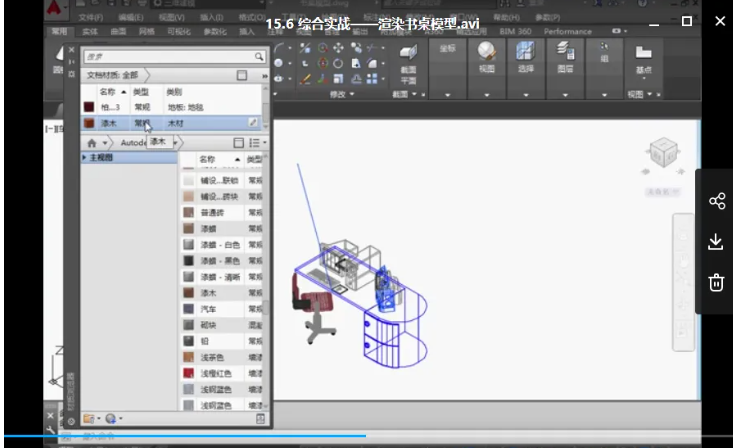Toggle library panel view in document materials bar
This screenshot has width=733, height=448.
pyautogui.click(x=242, y=75)
